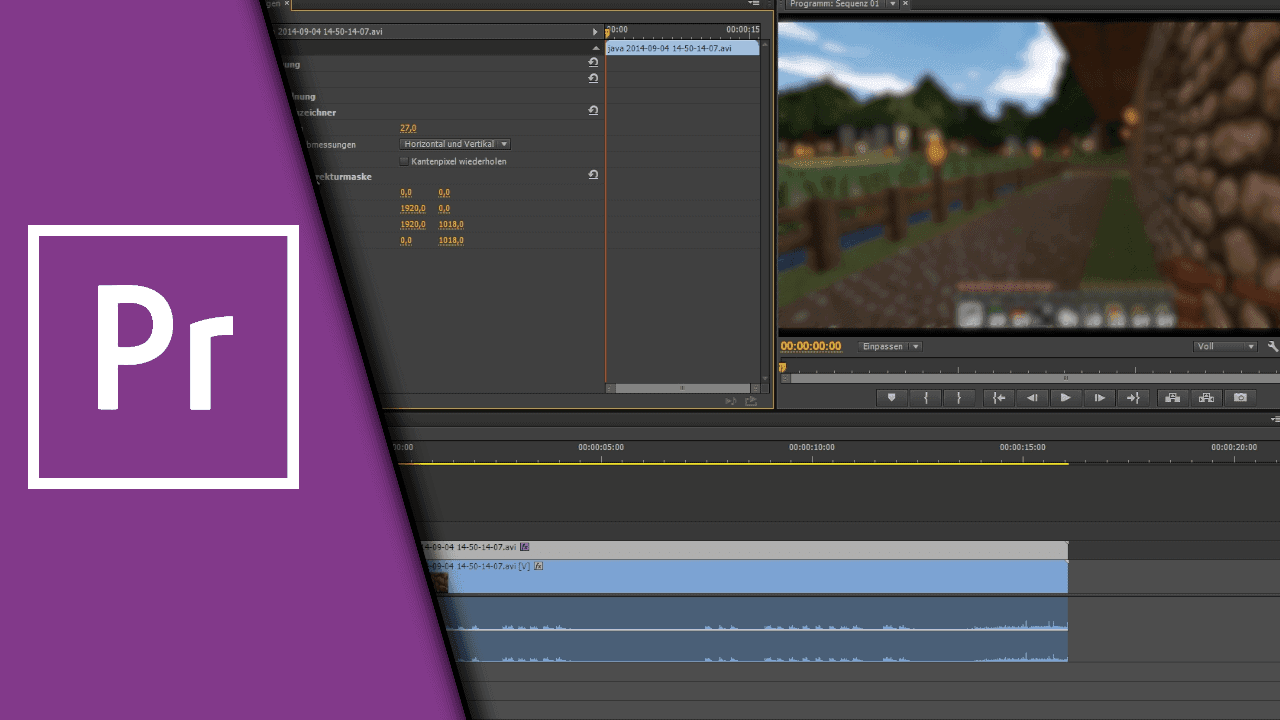Viewport: 1280px width, 720px height.
Task: Click the 00:00:00:00 program timecode
Action: tap(811, 347)
